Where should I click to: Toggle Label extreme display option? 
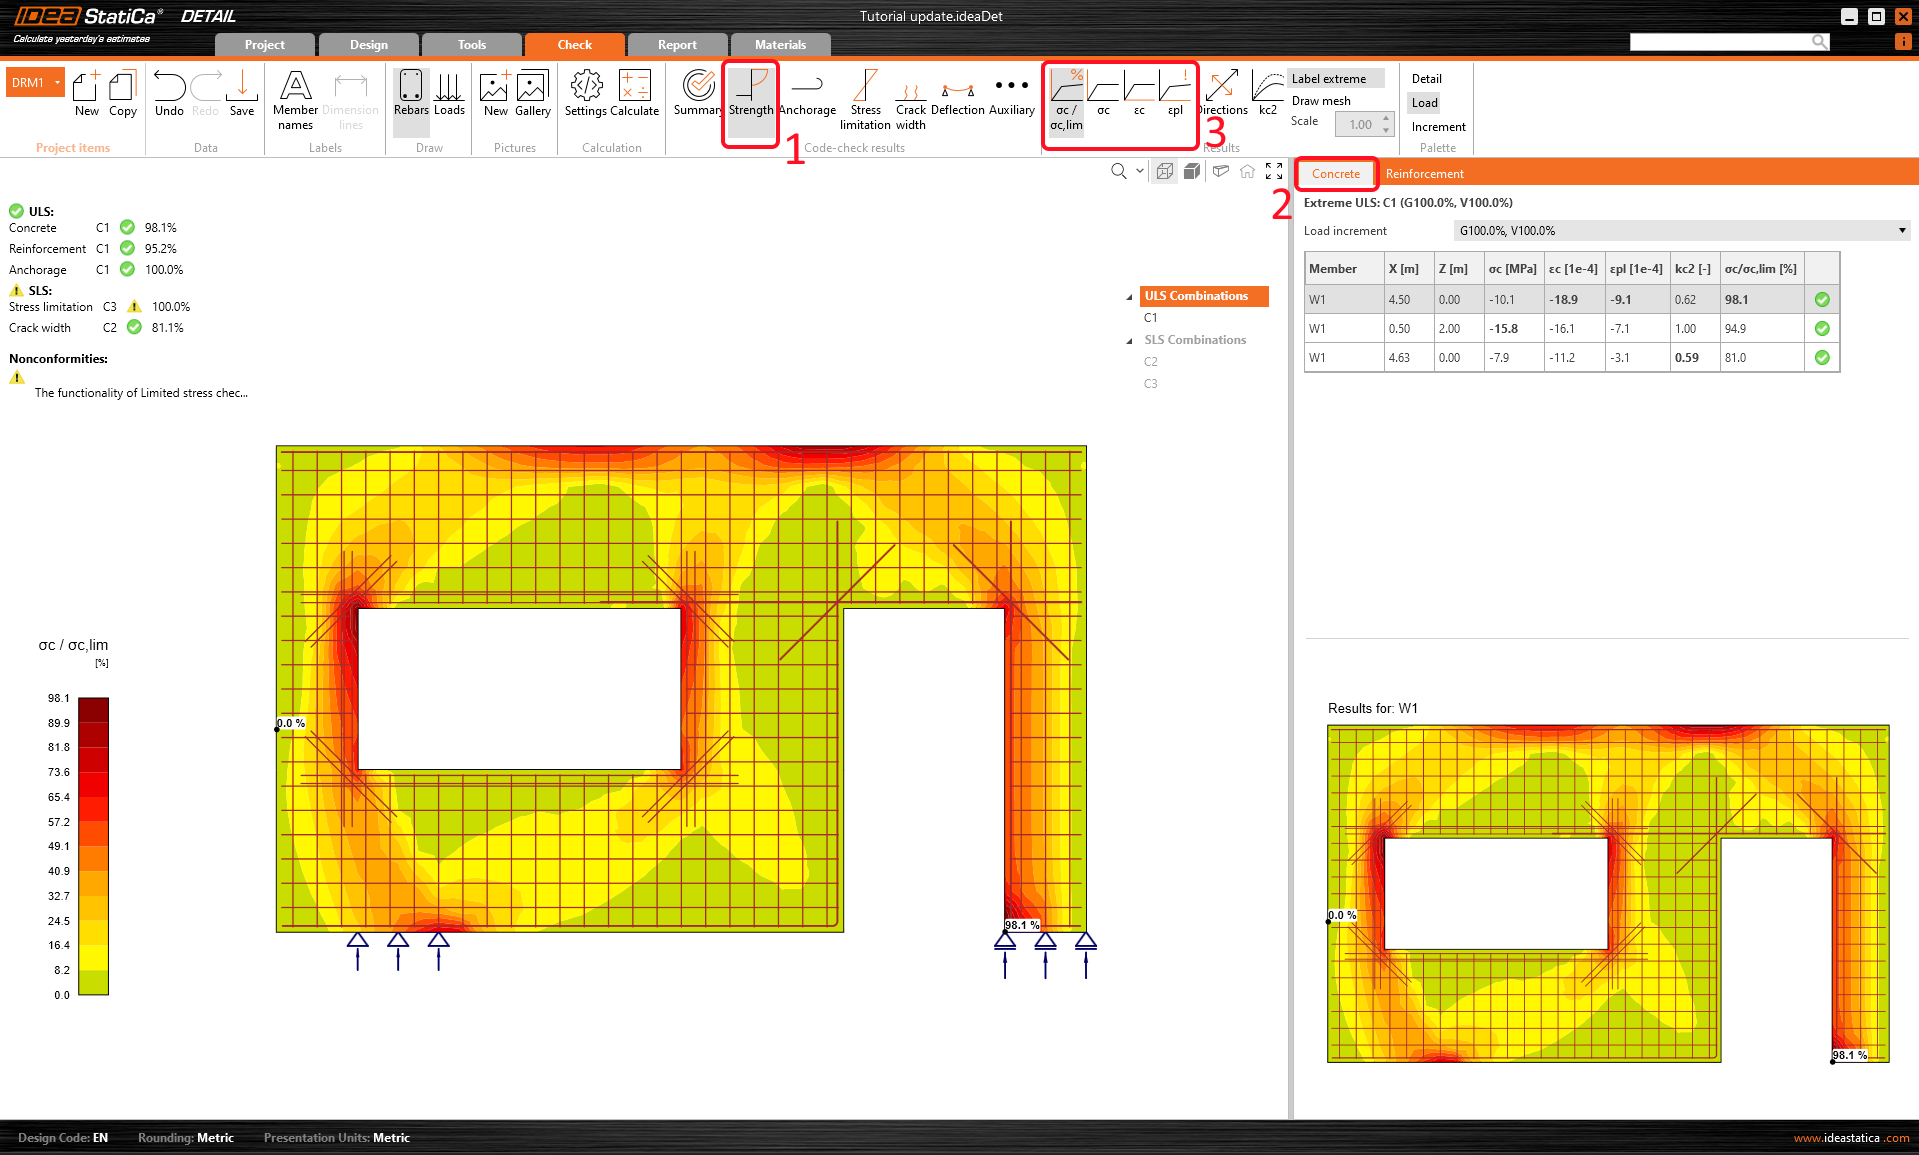(1329, 79)
